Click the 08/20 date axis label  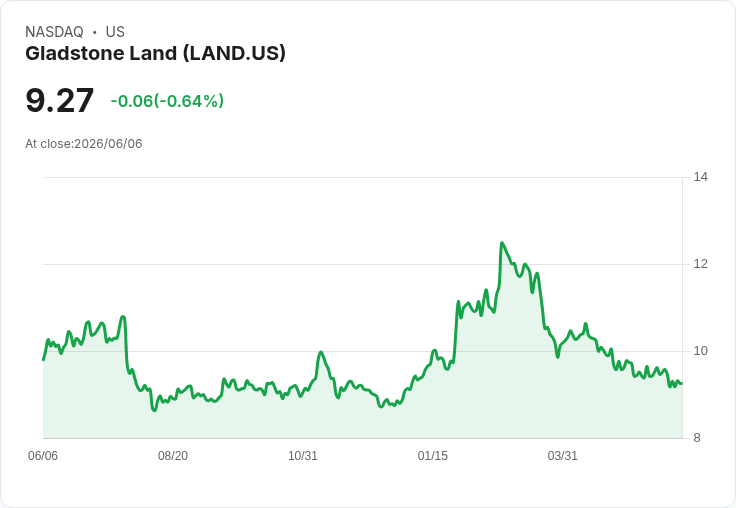pos(173,455)
